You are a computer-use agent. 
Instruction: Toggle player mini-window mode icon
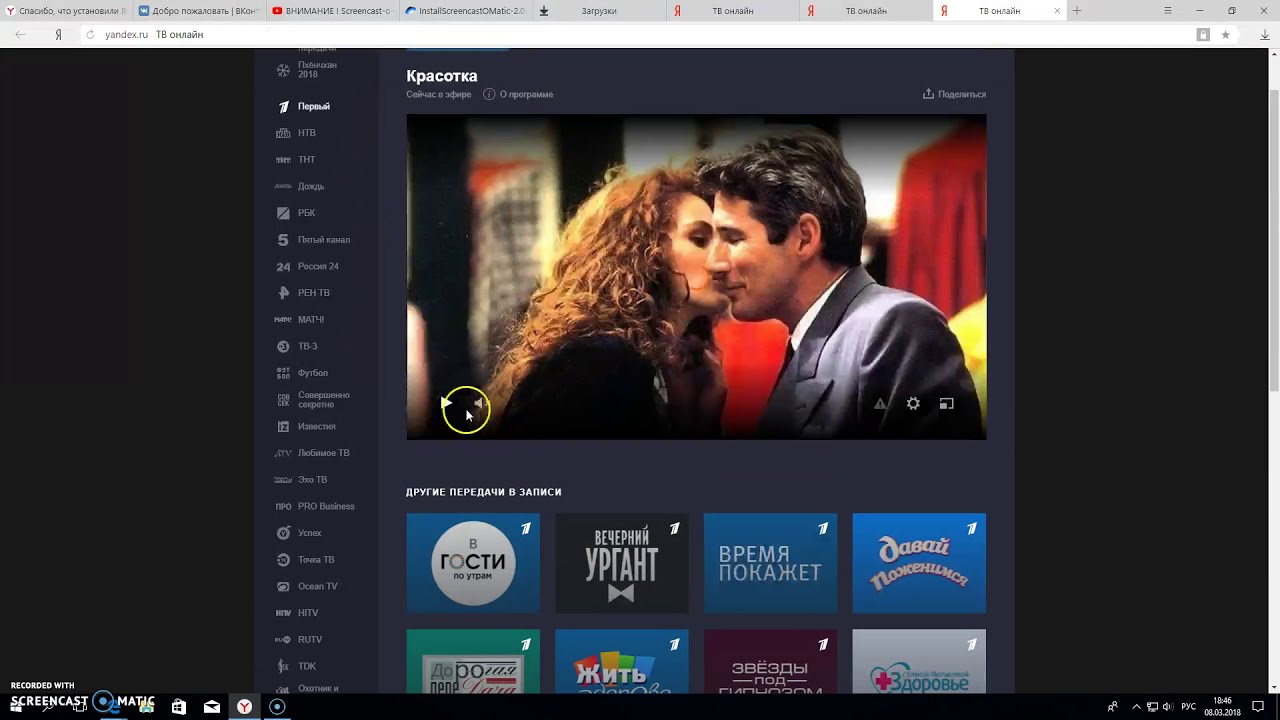946,404
